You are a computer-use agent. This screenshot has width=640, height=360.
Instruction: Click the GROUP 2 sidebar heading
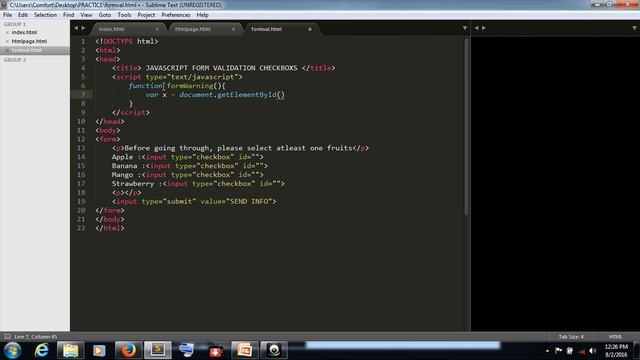[x=15, y=60]
